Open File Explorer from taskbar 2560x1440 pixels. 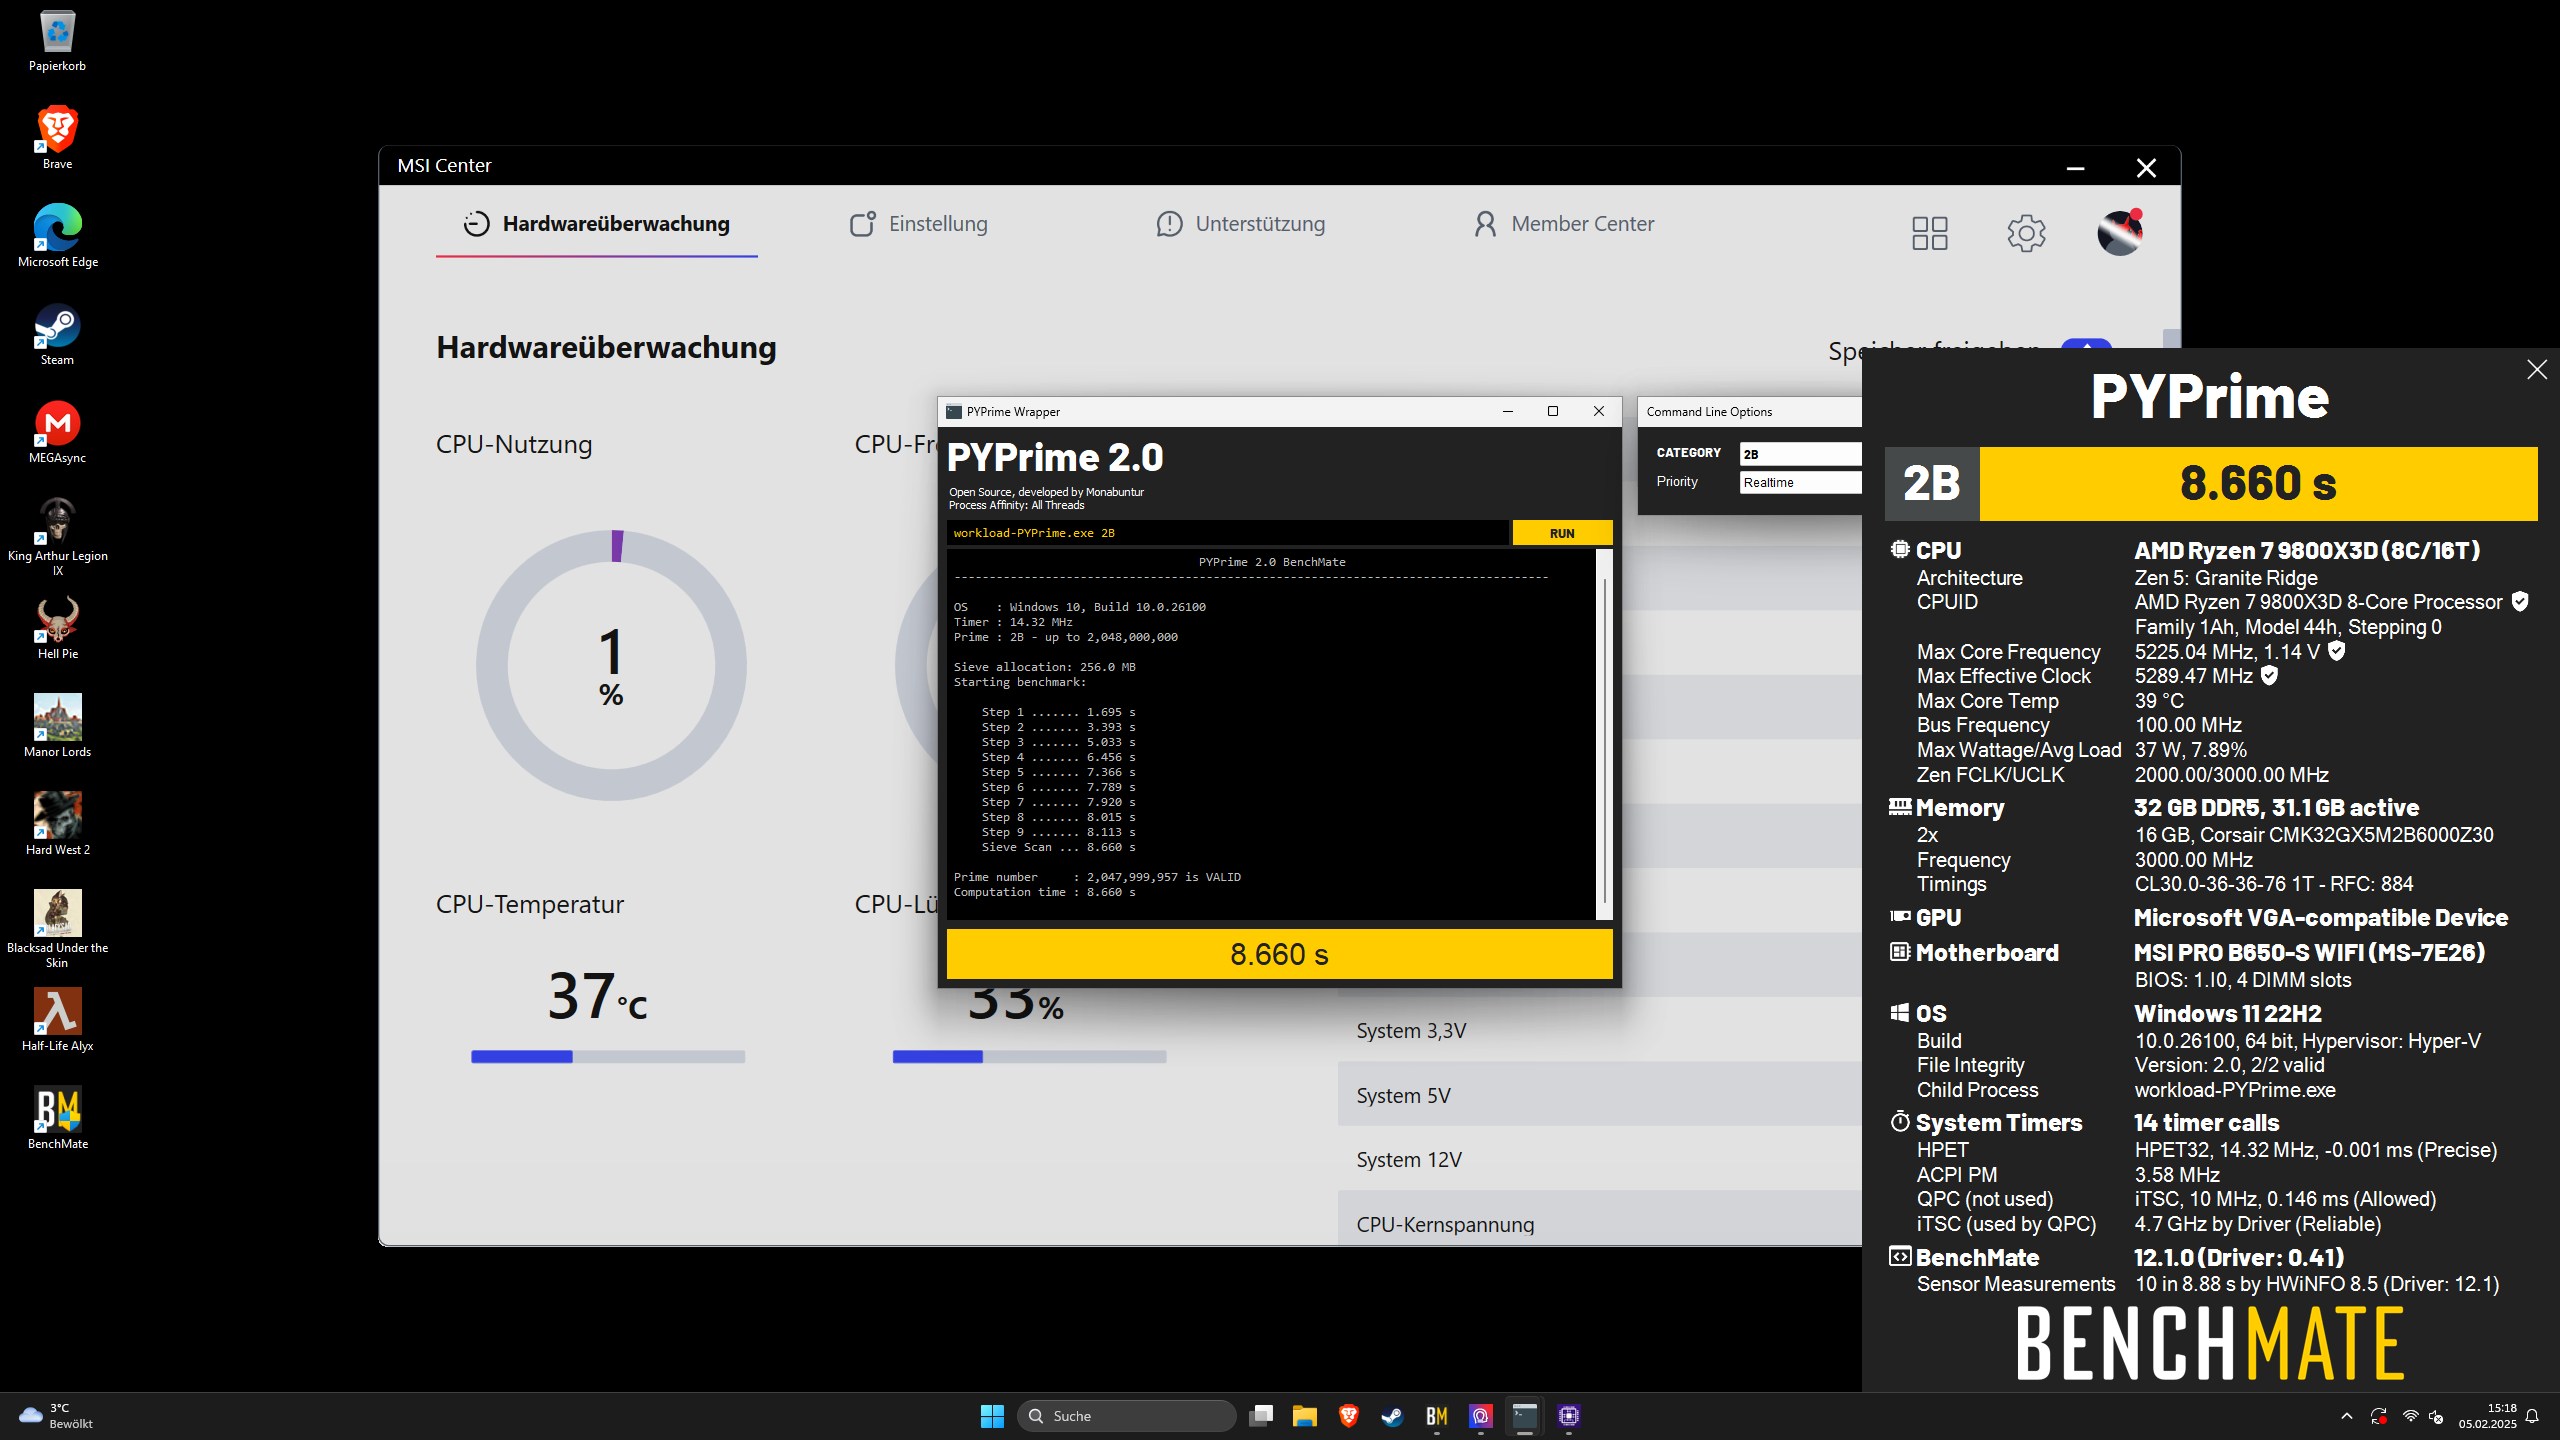coord(1304,1416)
